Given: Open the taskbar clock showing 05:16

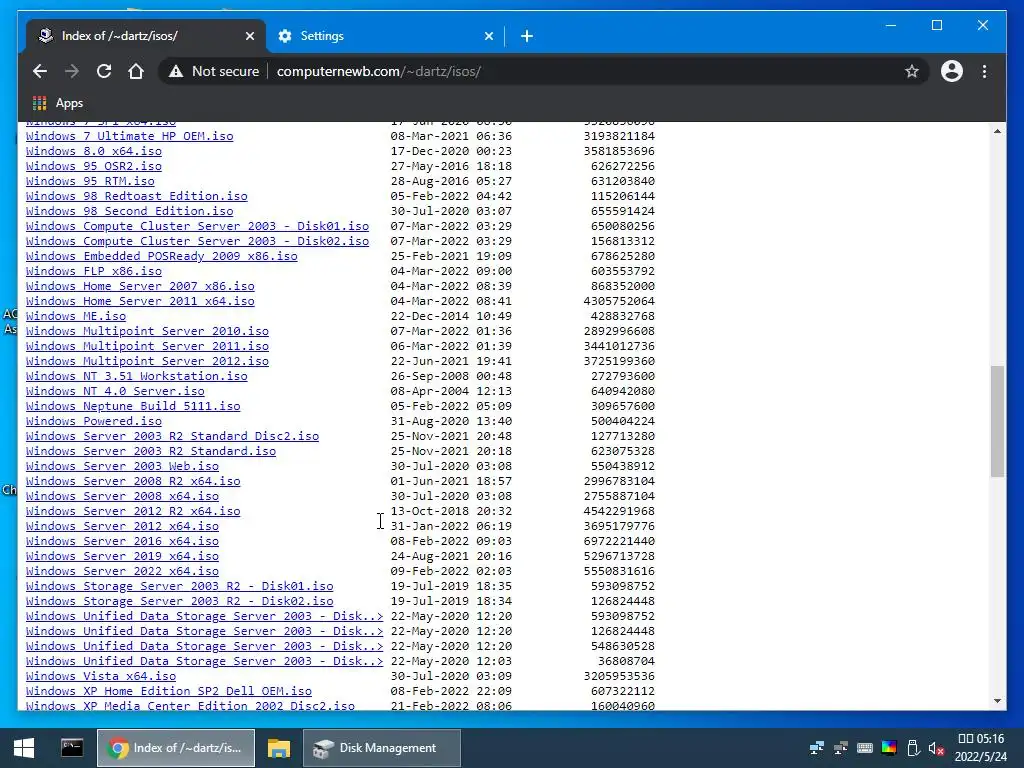Looking at the screenshot, I should click(981, 748).
